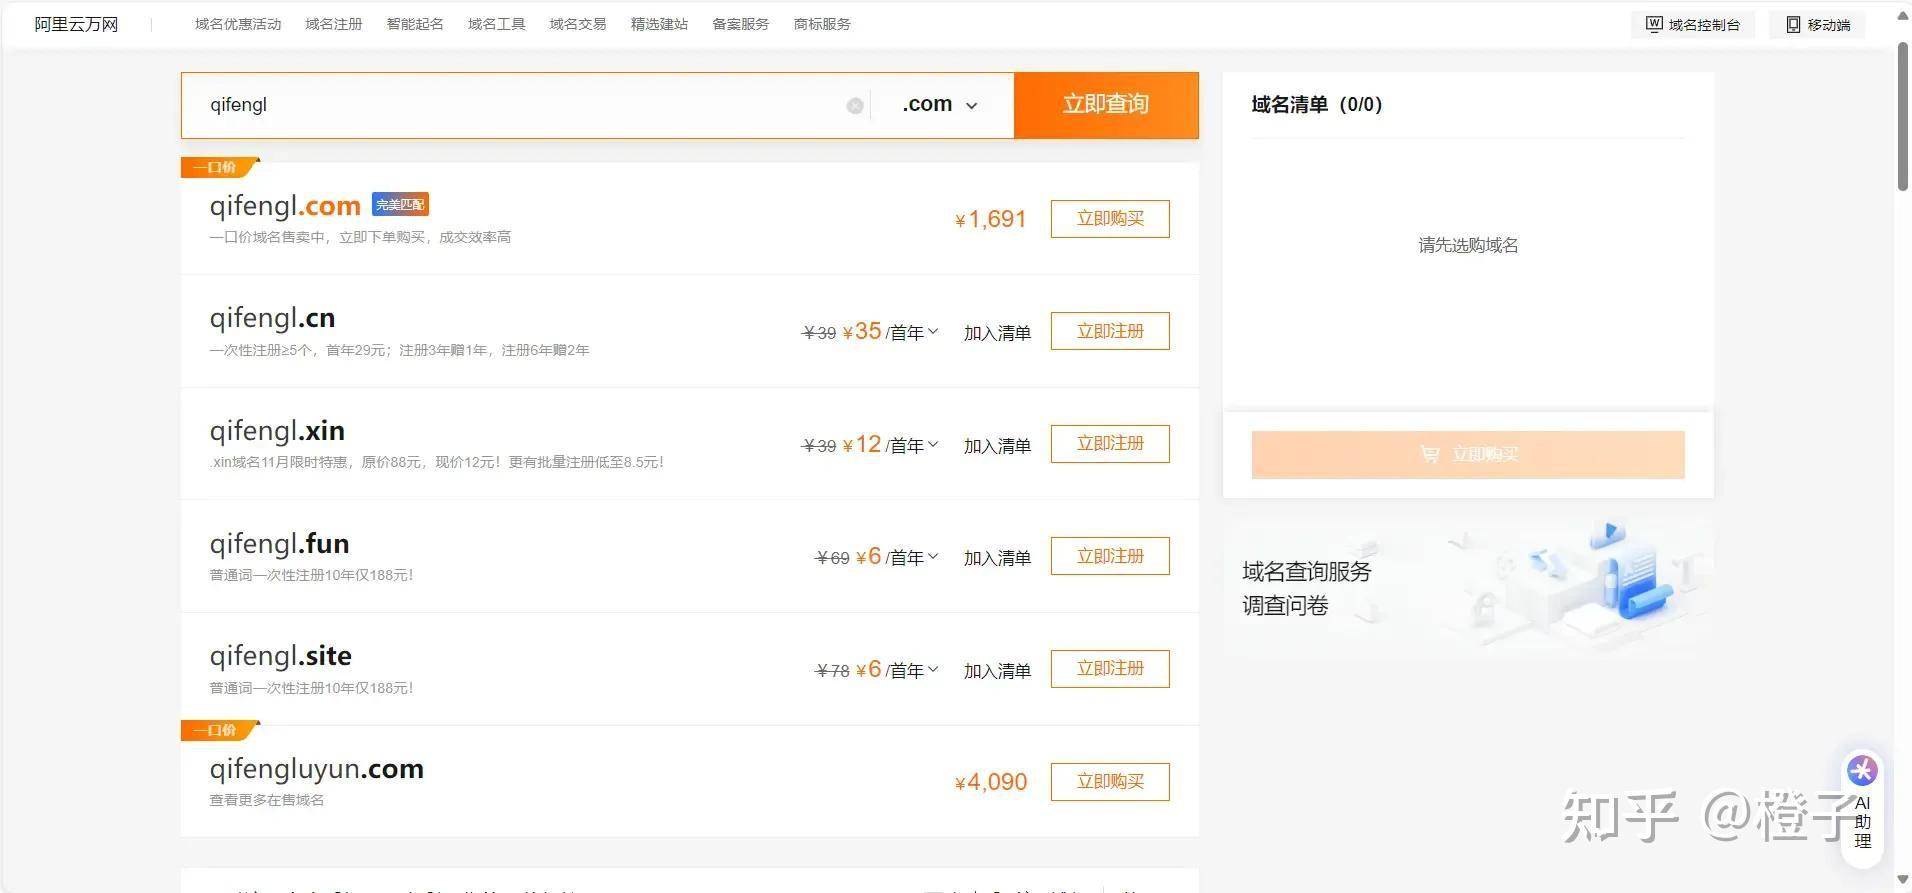Expand the qifengl.site 首年 price dropdown
The image size is (1912, 893).
pyautogui.click(x=933, y=669)
